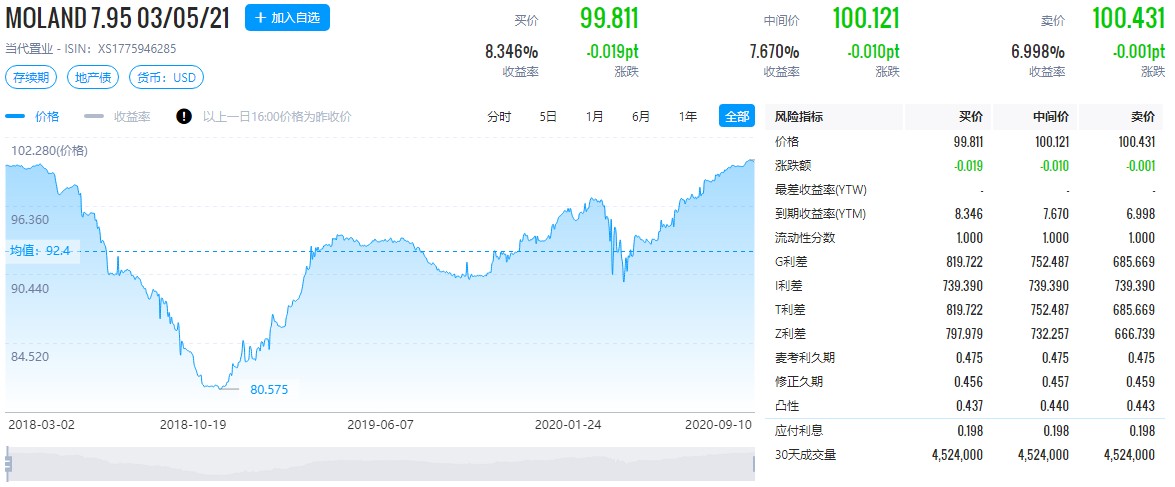This screenshot has height=487, width=1175.
Task: Click the 中间价 column header in table
Action: click(x=1051, y=117)
